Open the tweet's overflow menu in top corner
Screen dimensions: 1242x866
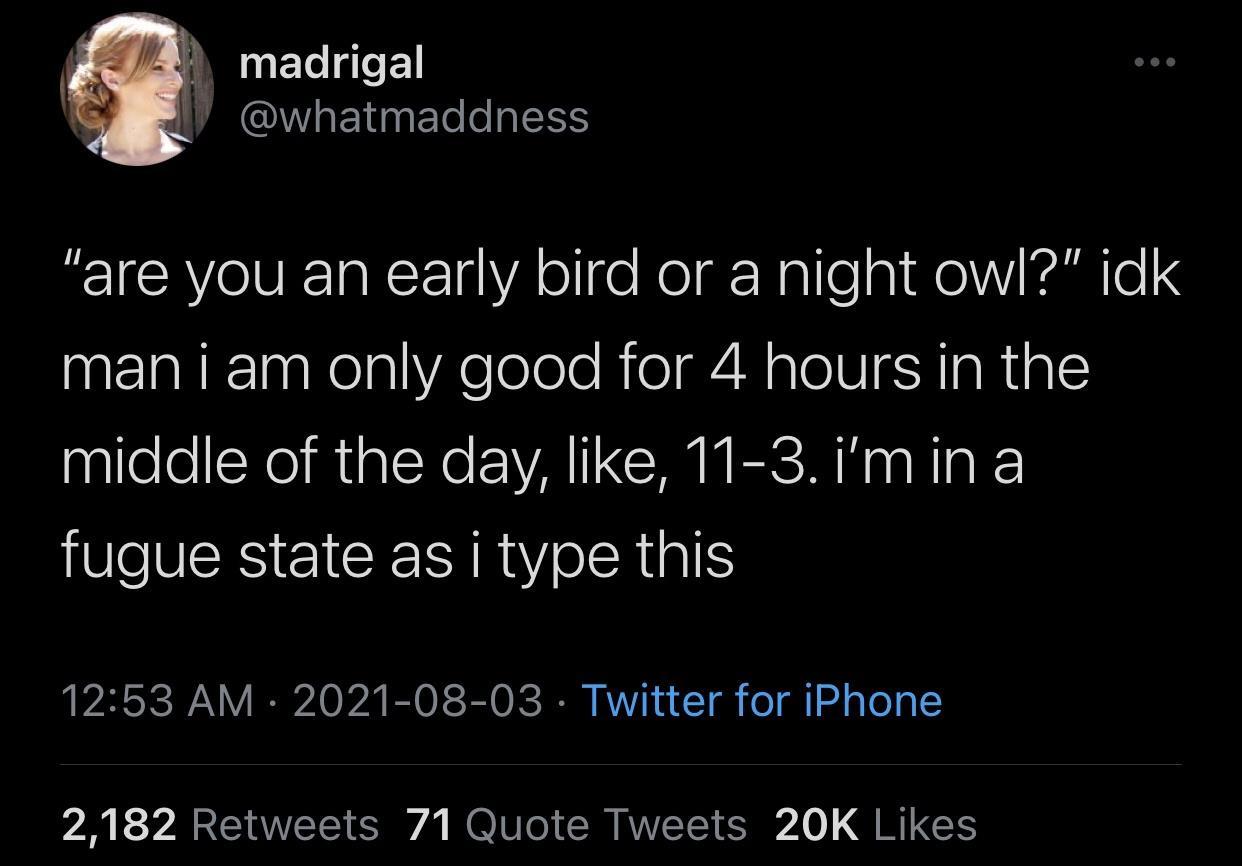tap(1155, 60)
